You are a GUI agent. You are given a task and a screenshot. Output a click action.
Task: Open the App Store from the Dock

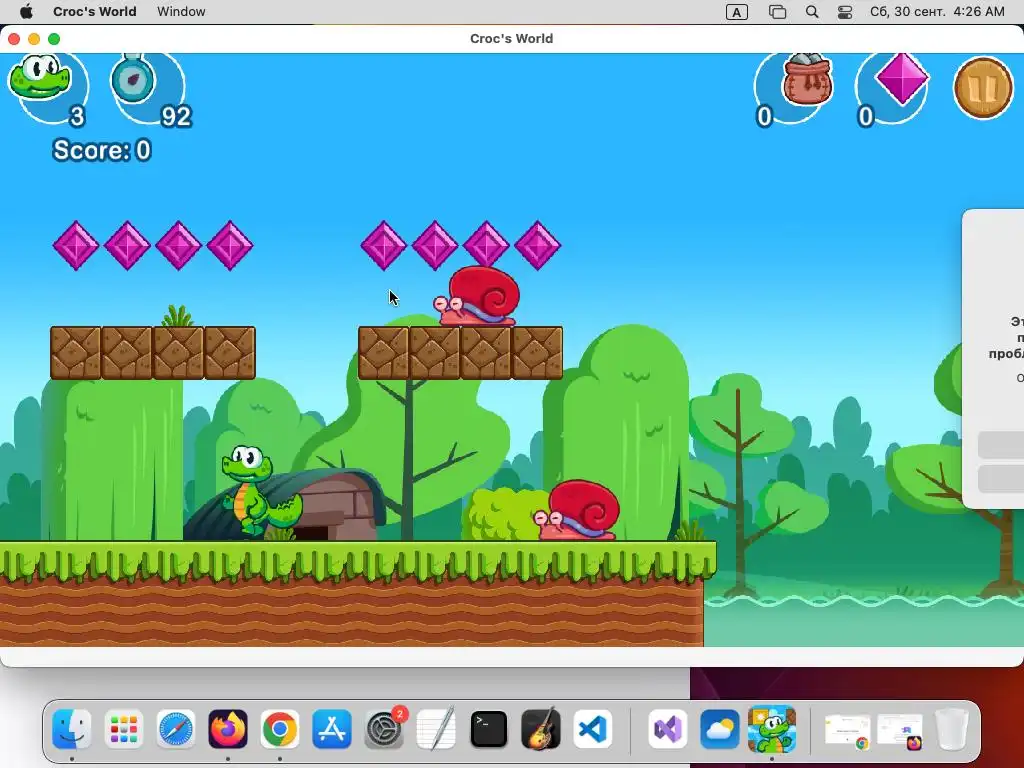(x=332, y=729)
